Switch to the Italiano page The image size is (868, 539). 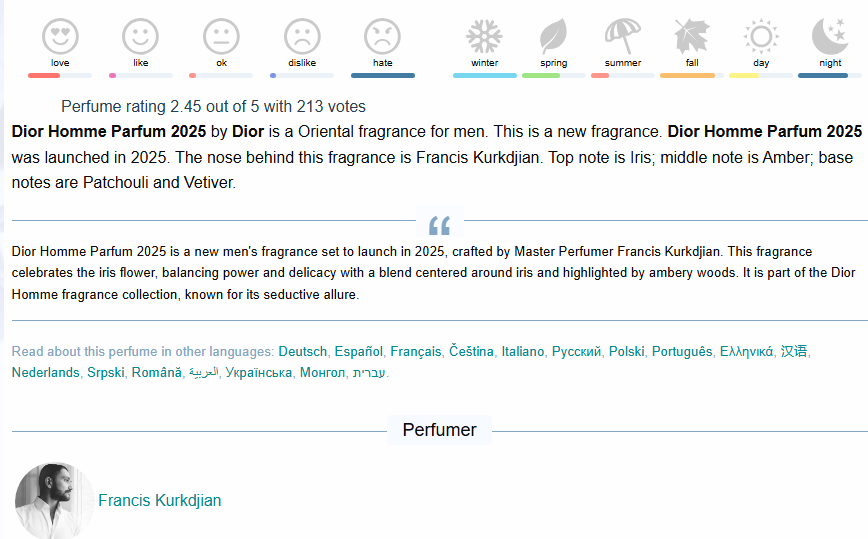(x=523, y=351)
